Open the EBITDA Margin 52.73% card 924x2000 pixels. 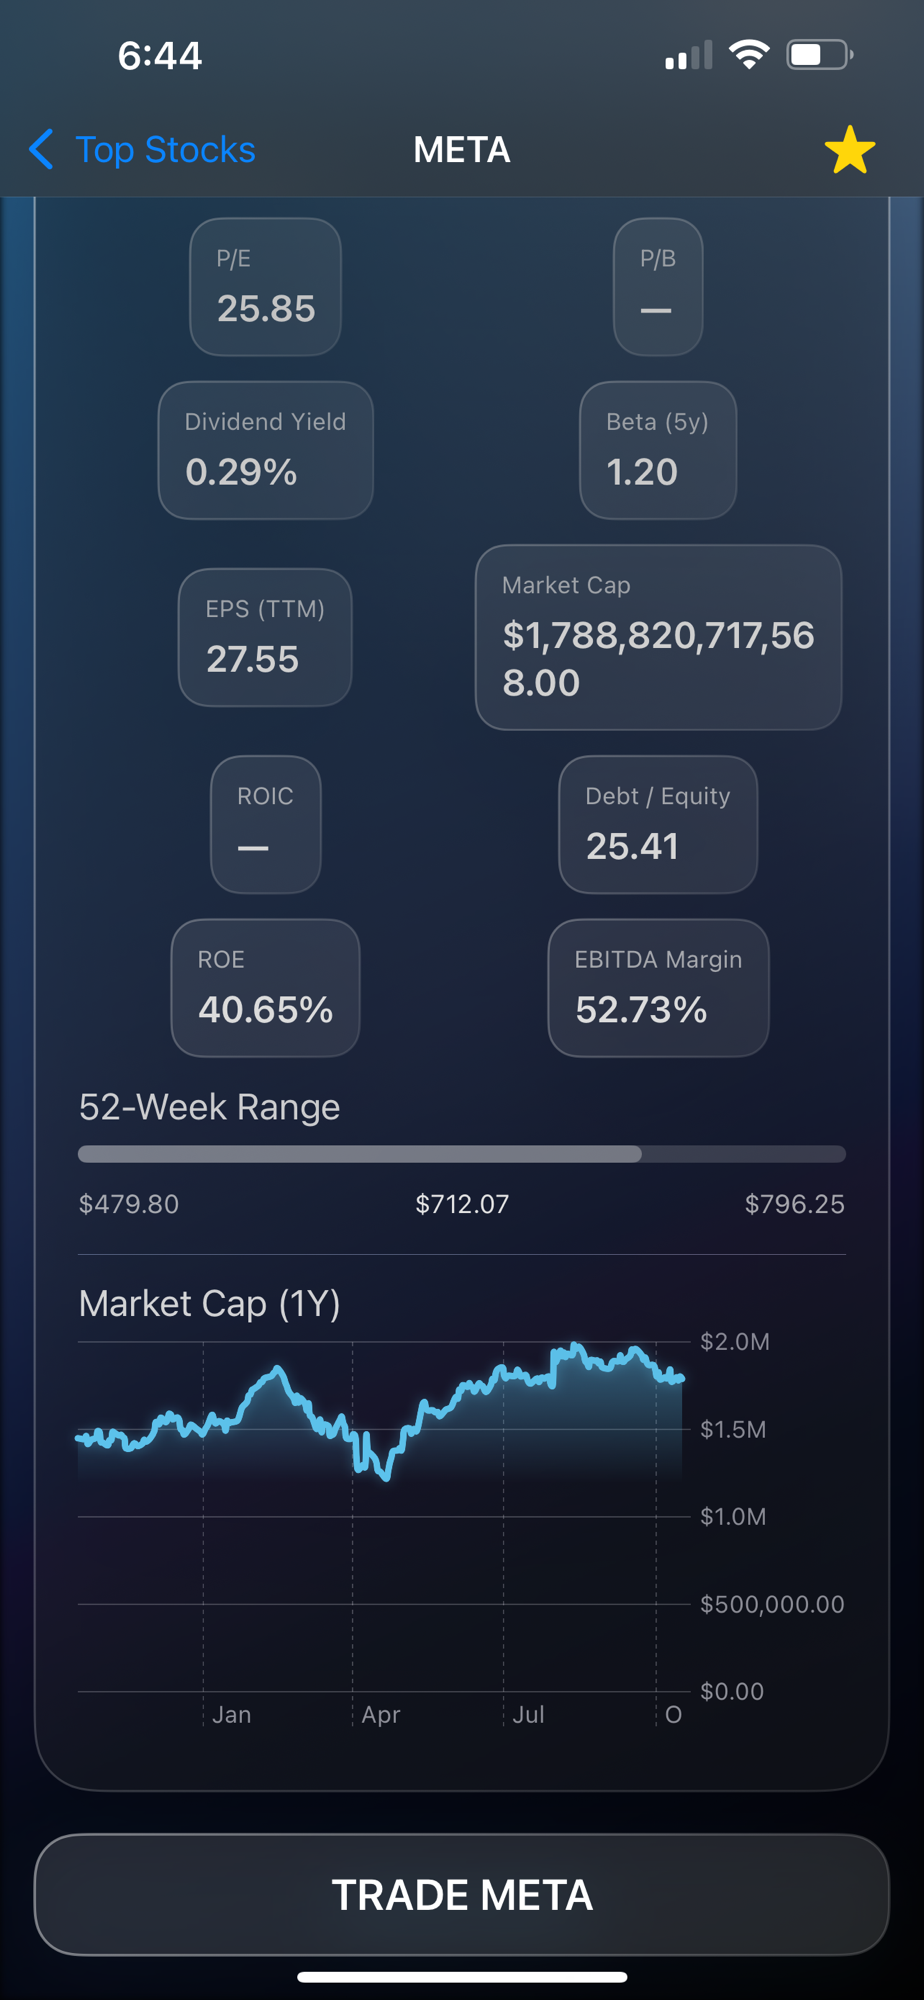[x=658, y=988]
